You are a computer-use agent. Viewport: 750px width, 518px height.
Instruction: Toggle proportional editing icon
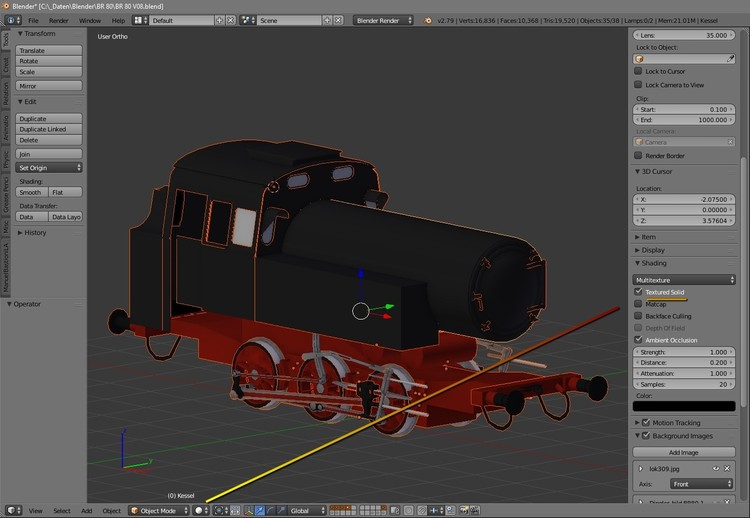[408, 510]
